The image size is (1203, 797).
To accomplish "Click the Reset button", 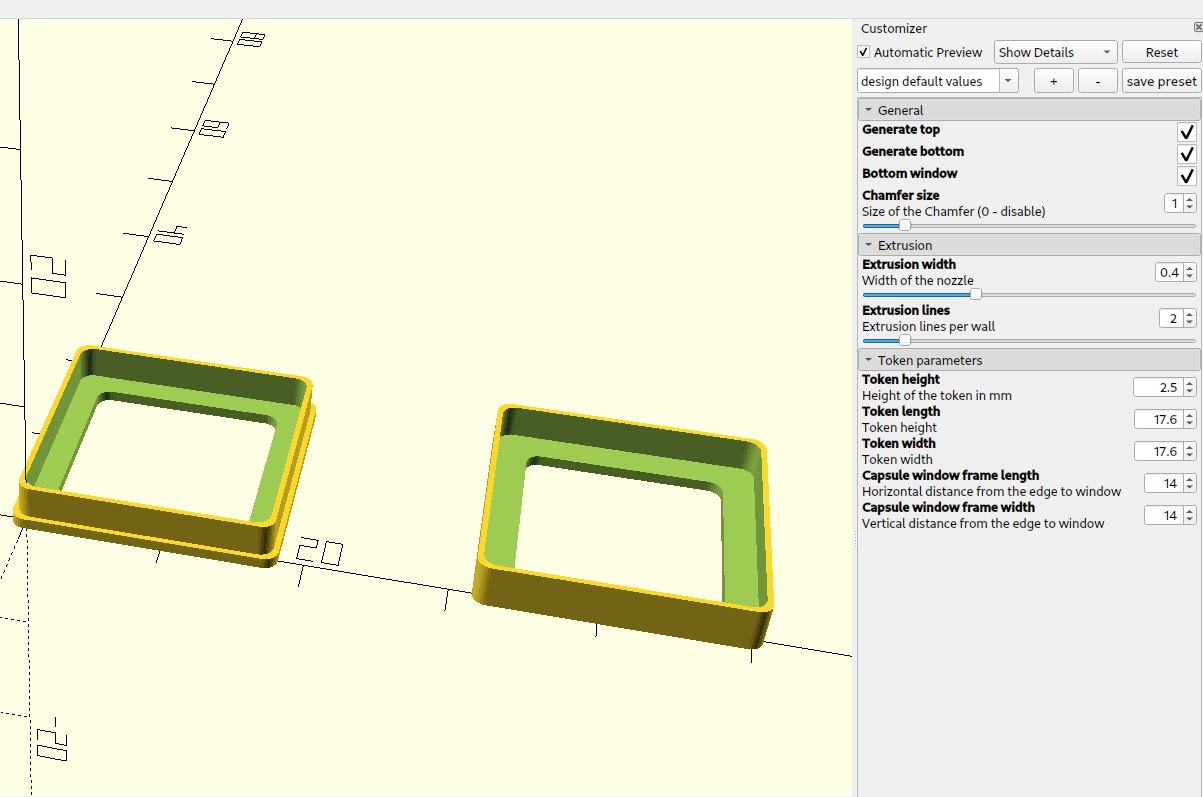I will 1161,52.
